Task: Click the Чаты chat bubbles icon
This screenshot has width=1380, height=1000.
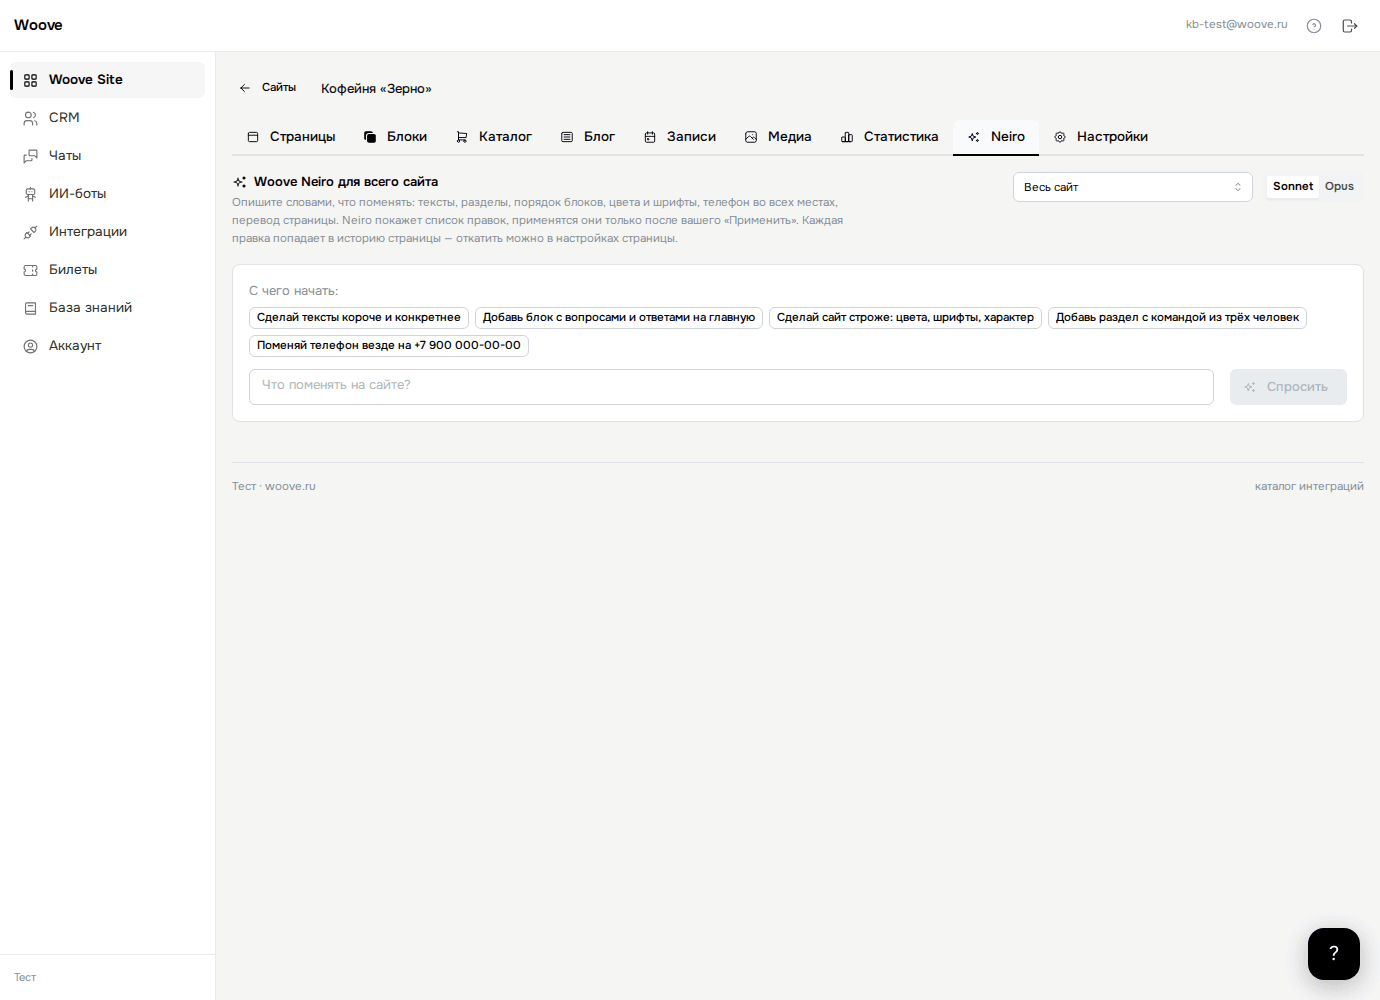Action: [30, 156]
